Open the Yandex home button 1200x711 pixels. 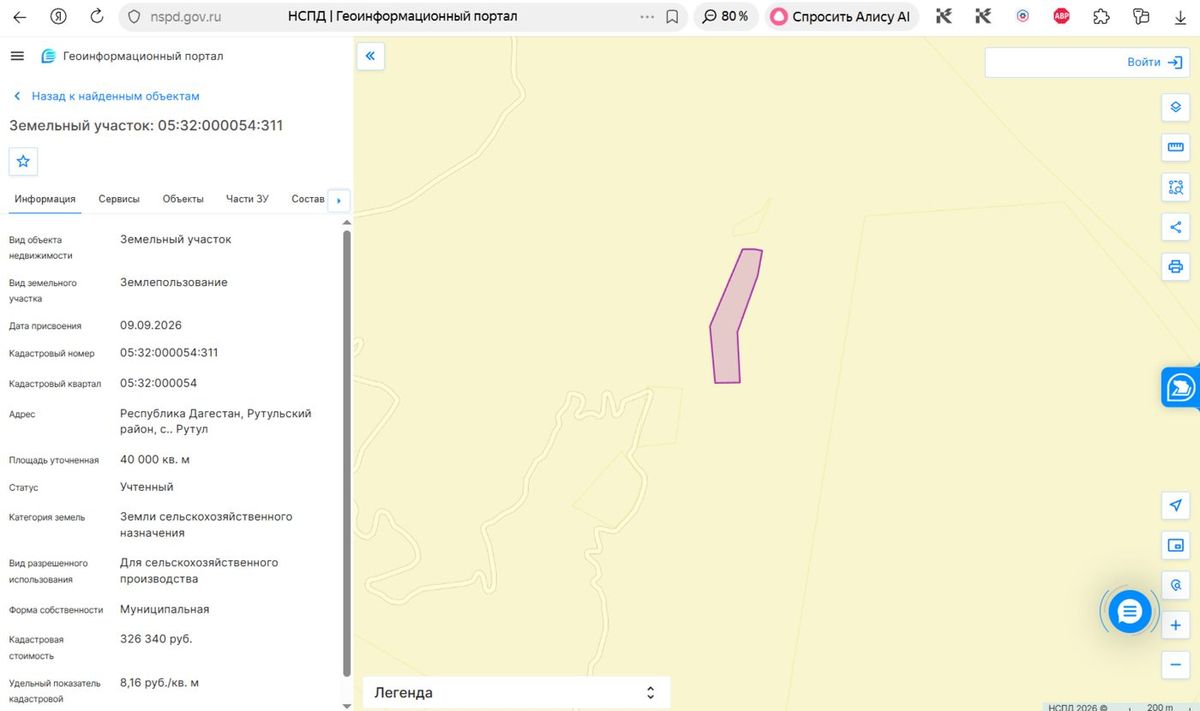(x=58, y=16)
